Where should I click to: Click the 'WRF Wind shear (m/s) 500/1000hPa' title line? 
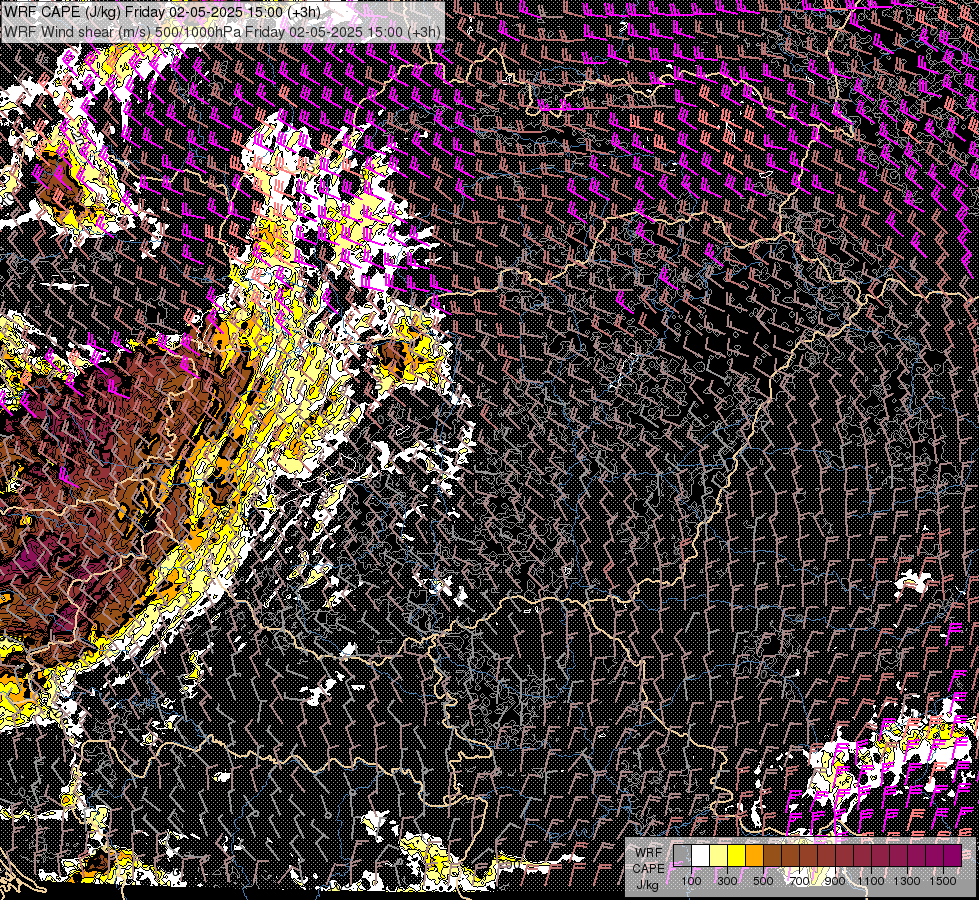coord(222,32)
